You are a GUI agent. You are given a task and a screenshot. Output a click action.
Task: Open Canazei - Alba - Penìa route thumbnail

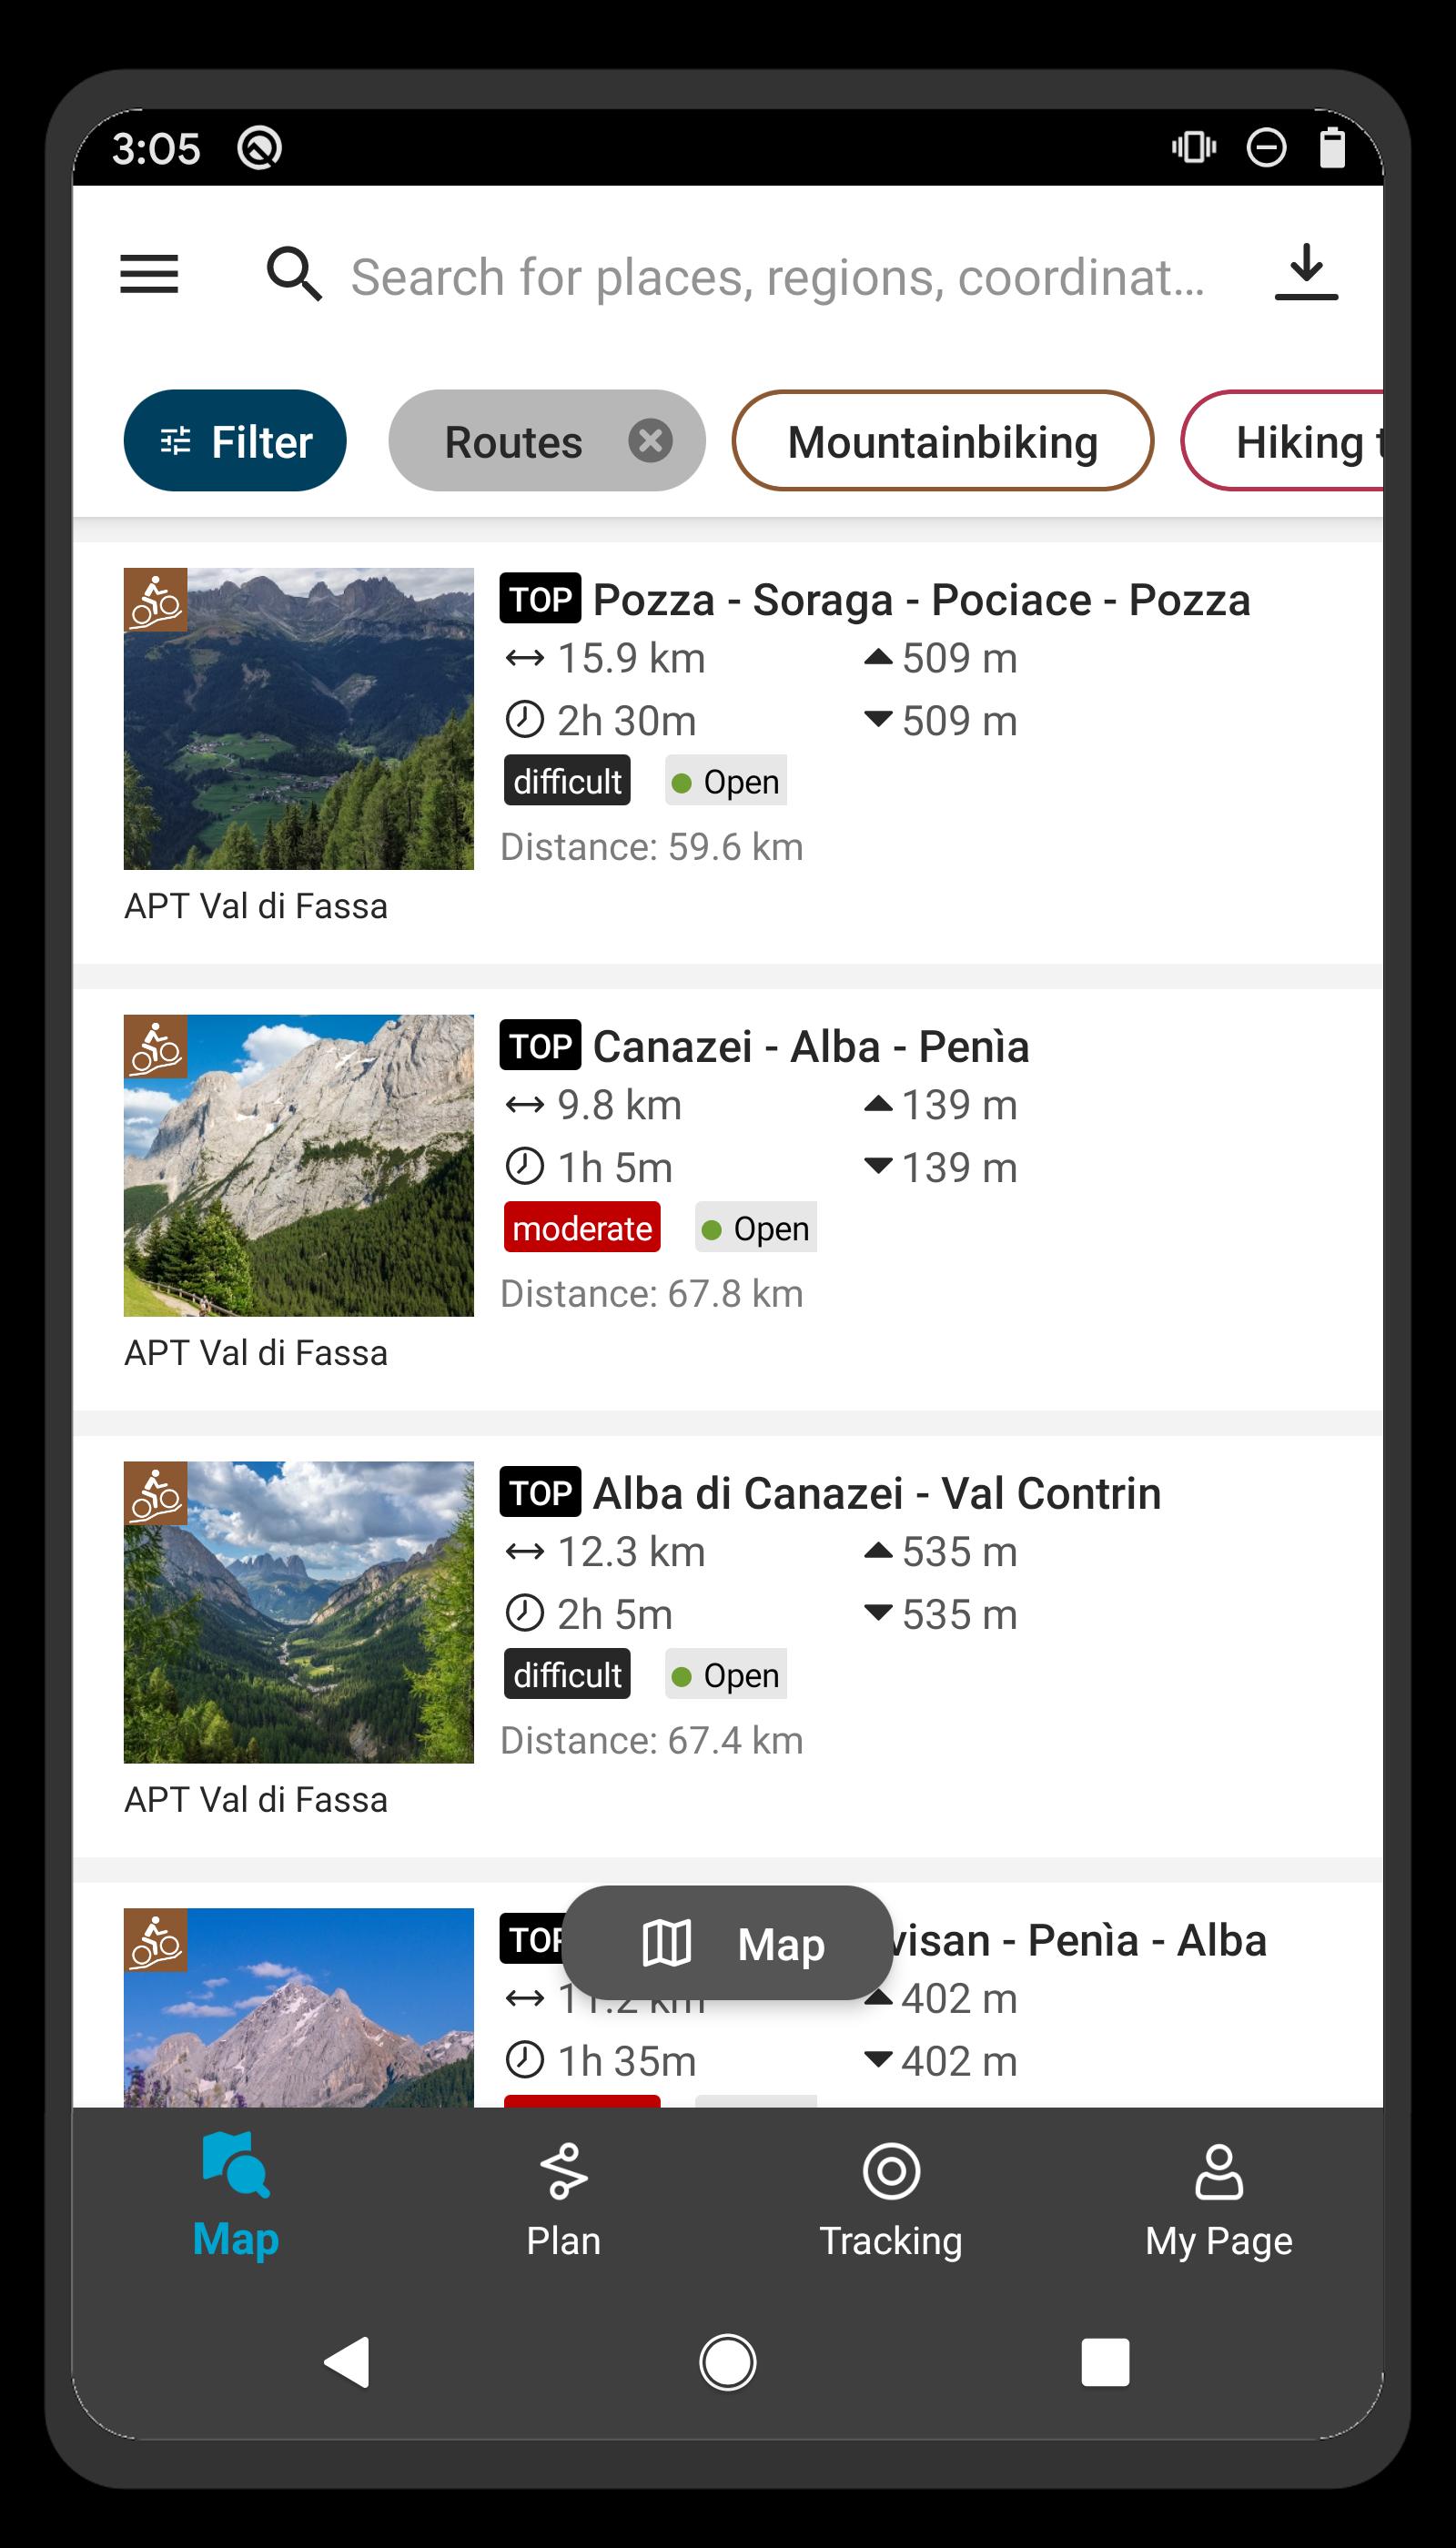click(298, 1165)
